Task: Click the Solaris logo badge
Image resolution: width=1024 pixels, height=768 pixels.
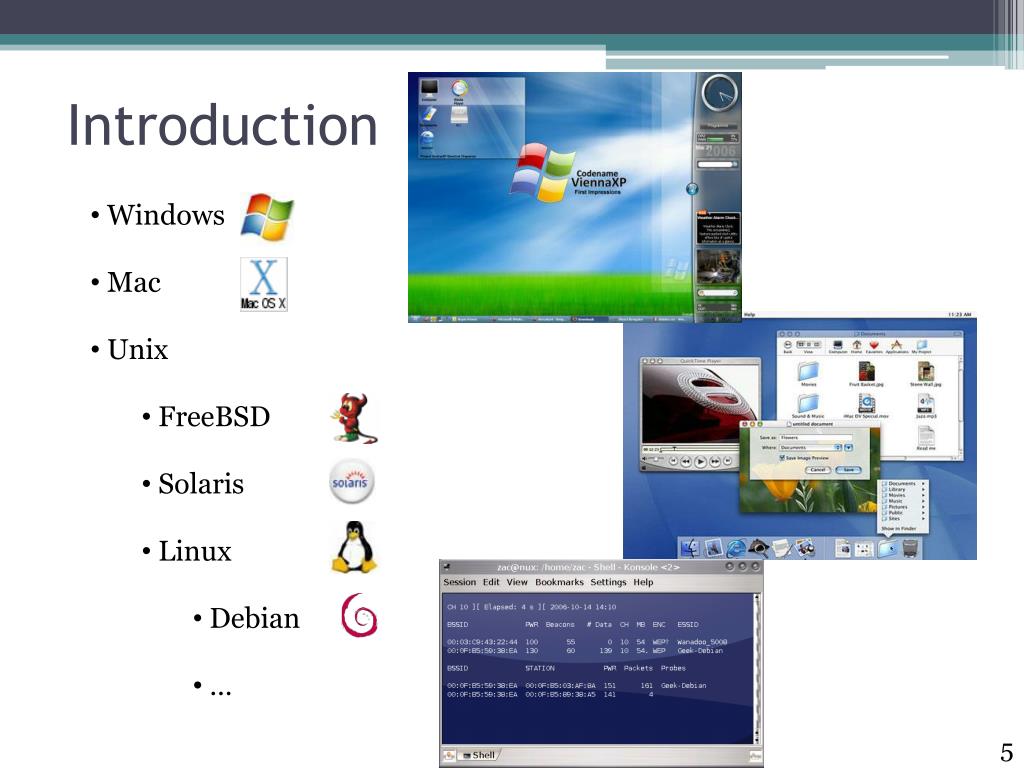Action: (x=351, y=482)
